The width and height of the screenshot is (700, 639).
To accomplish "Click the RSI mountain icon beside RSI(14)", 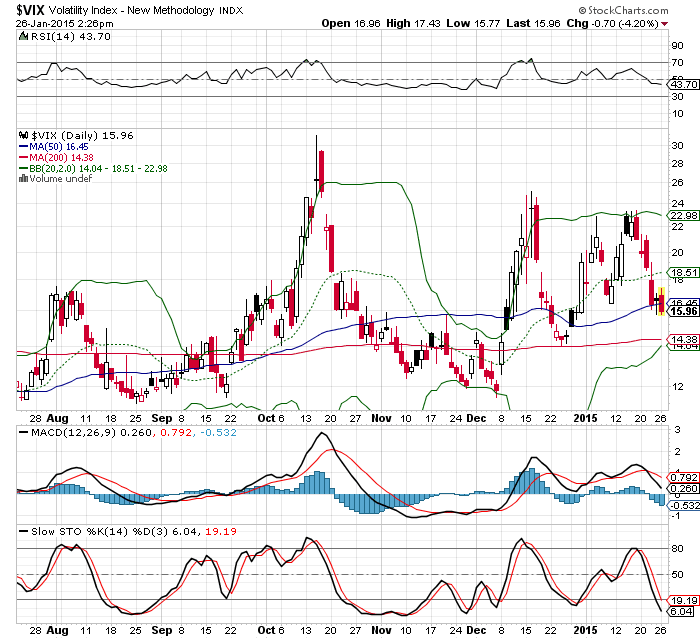I will pyautogui.click(x=23, y=36).
